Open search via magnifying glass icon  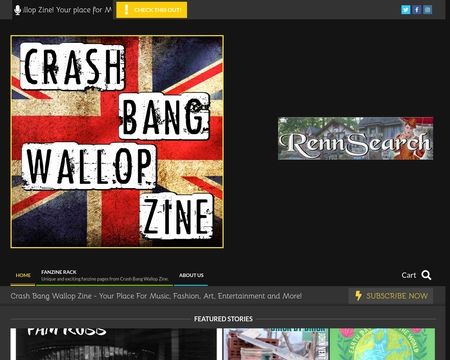click(426, 275)
